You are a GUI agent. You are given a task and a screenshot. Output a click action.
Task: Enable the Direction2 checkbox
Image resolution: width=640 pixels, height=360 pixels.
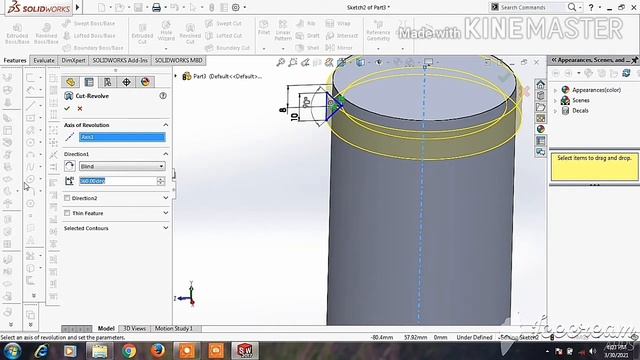pos(67,198)
